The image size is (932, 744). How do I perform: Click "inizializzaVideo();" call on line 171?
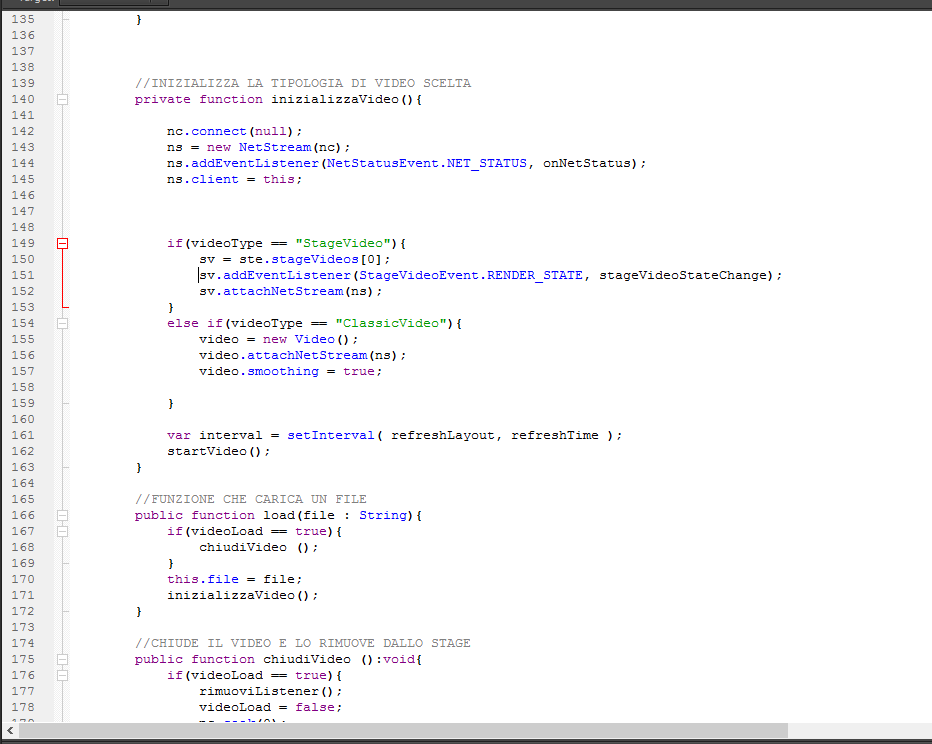point(243,595)
